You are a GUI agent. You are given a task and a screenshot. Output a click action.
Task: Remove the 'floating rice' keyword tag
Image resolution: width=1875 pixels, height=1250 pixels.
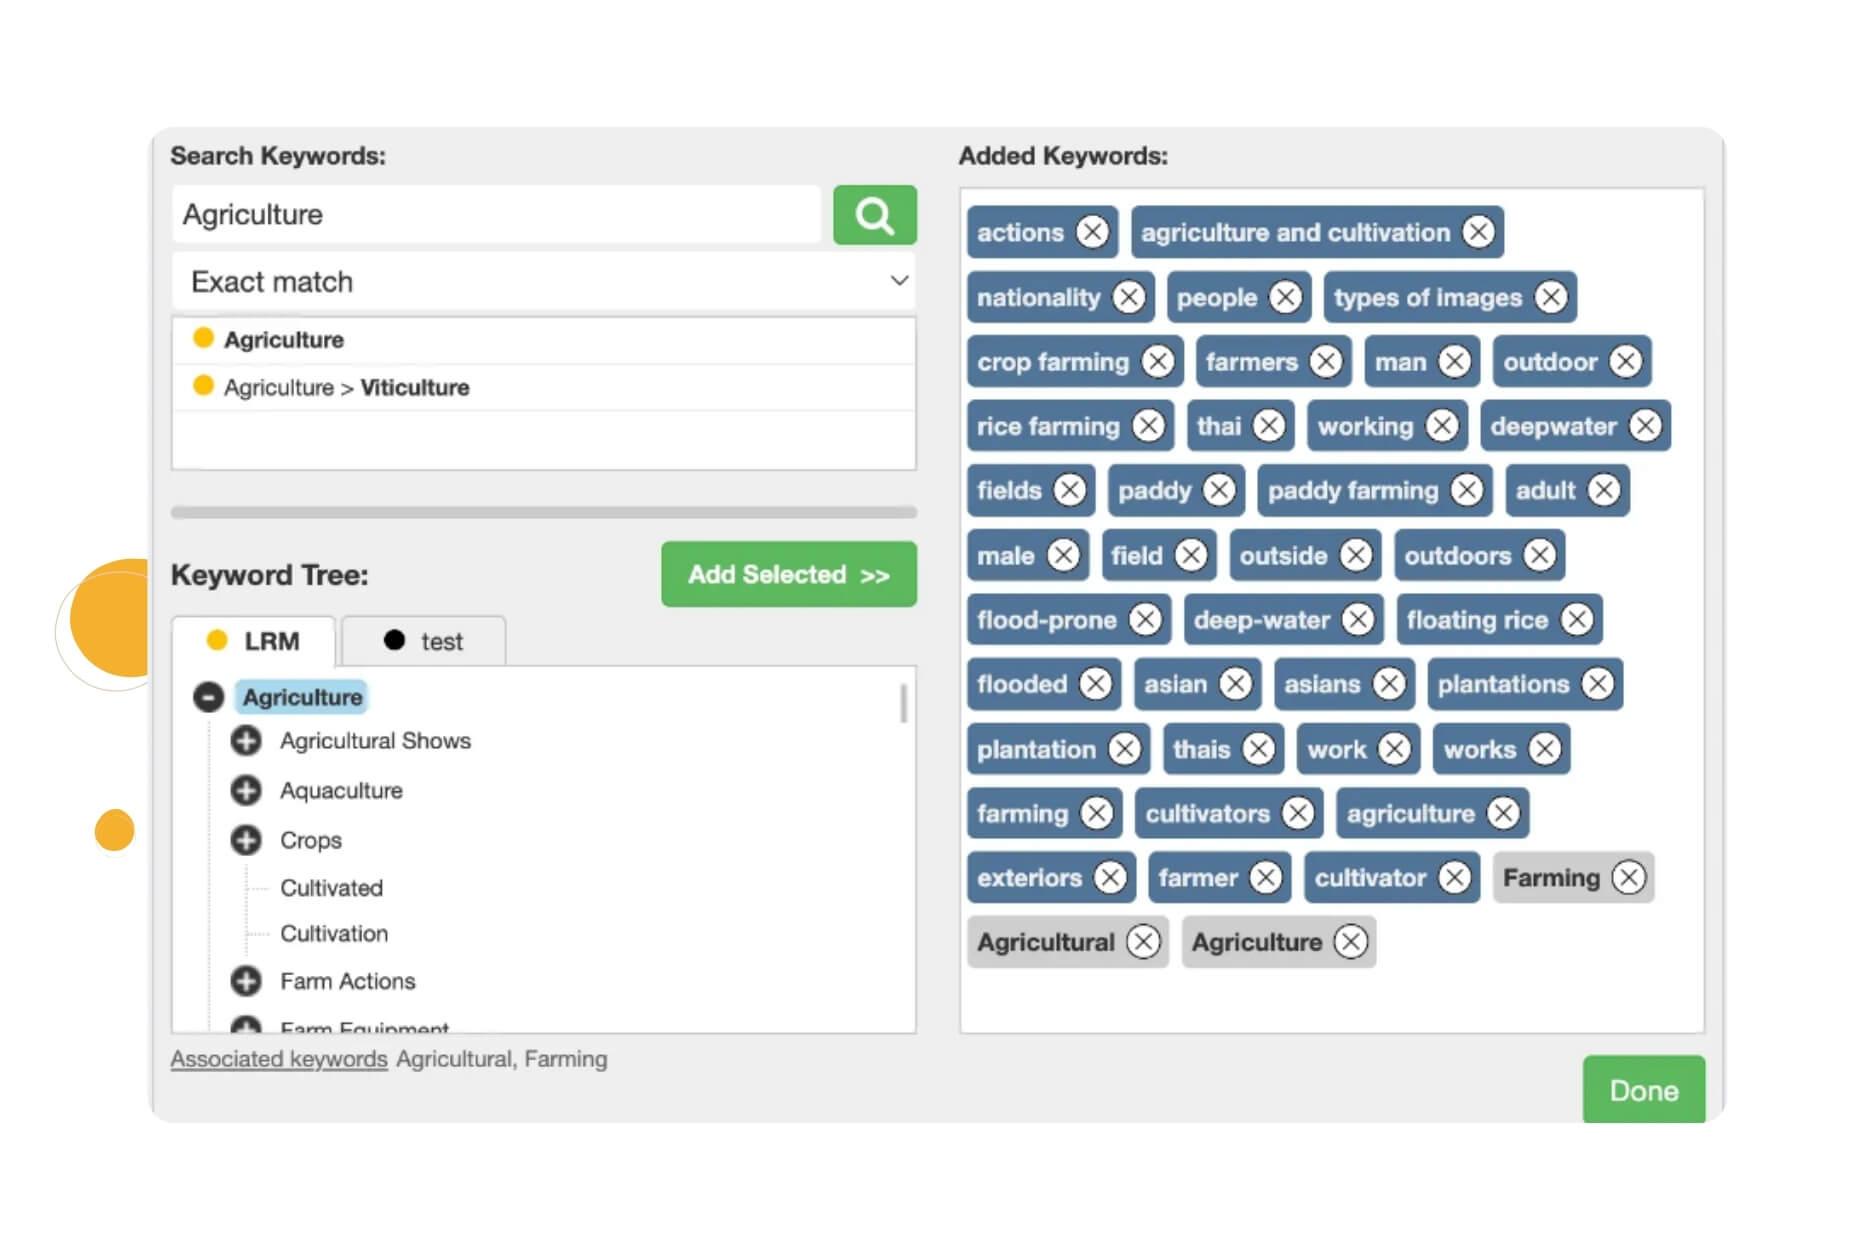pos(1576,620)
